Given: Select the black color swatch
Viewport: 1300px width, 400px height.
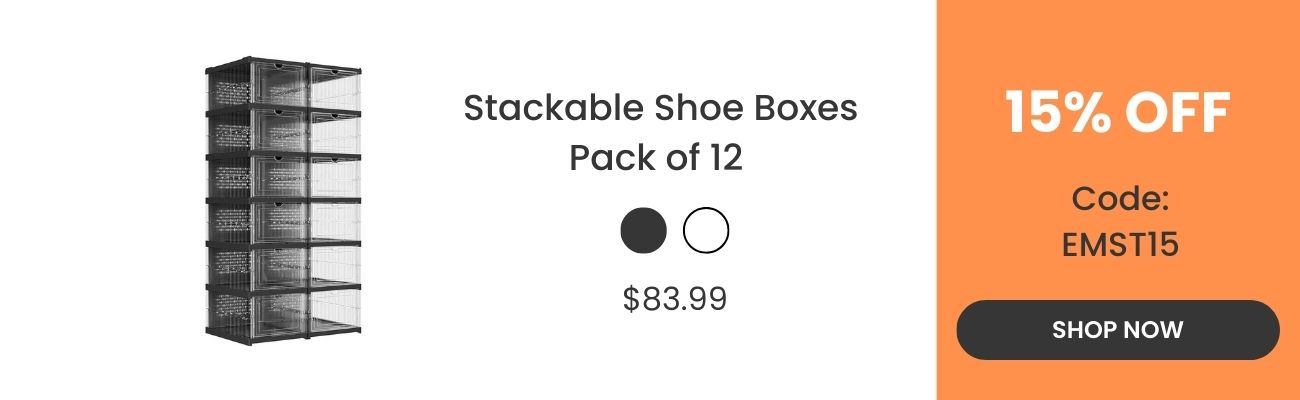Looking at the screenshot, I should click(643, 231).
